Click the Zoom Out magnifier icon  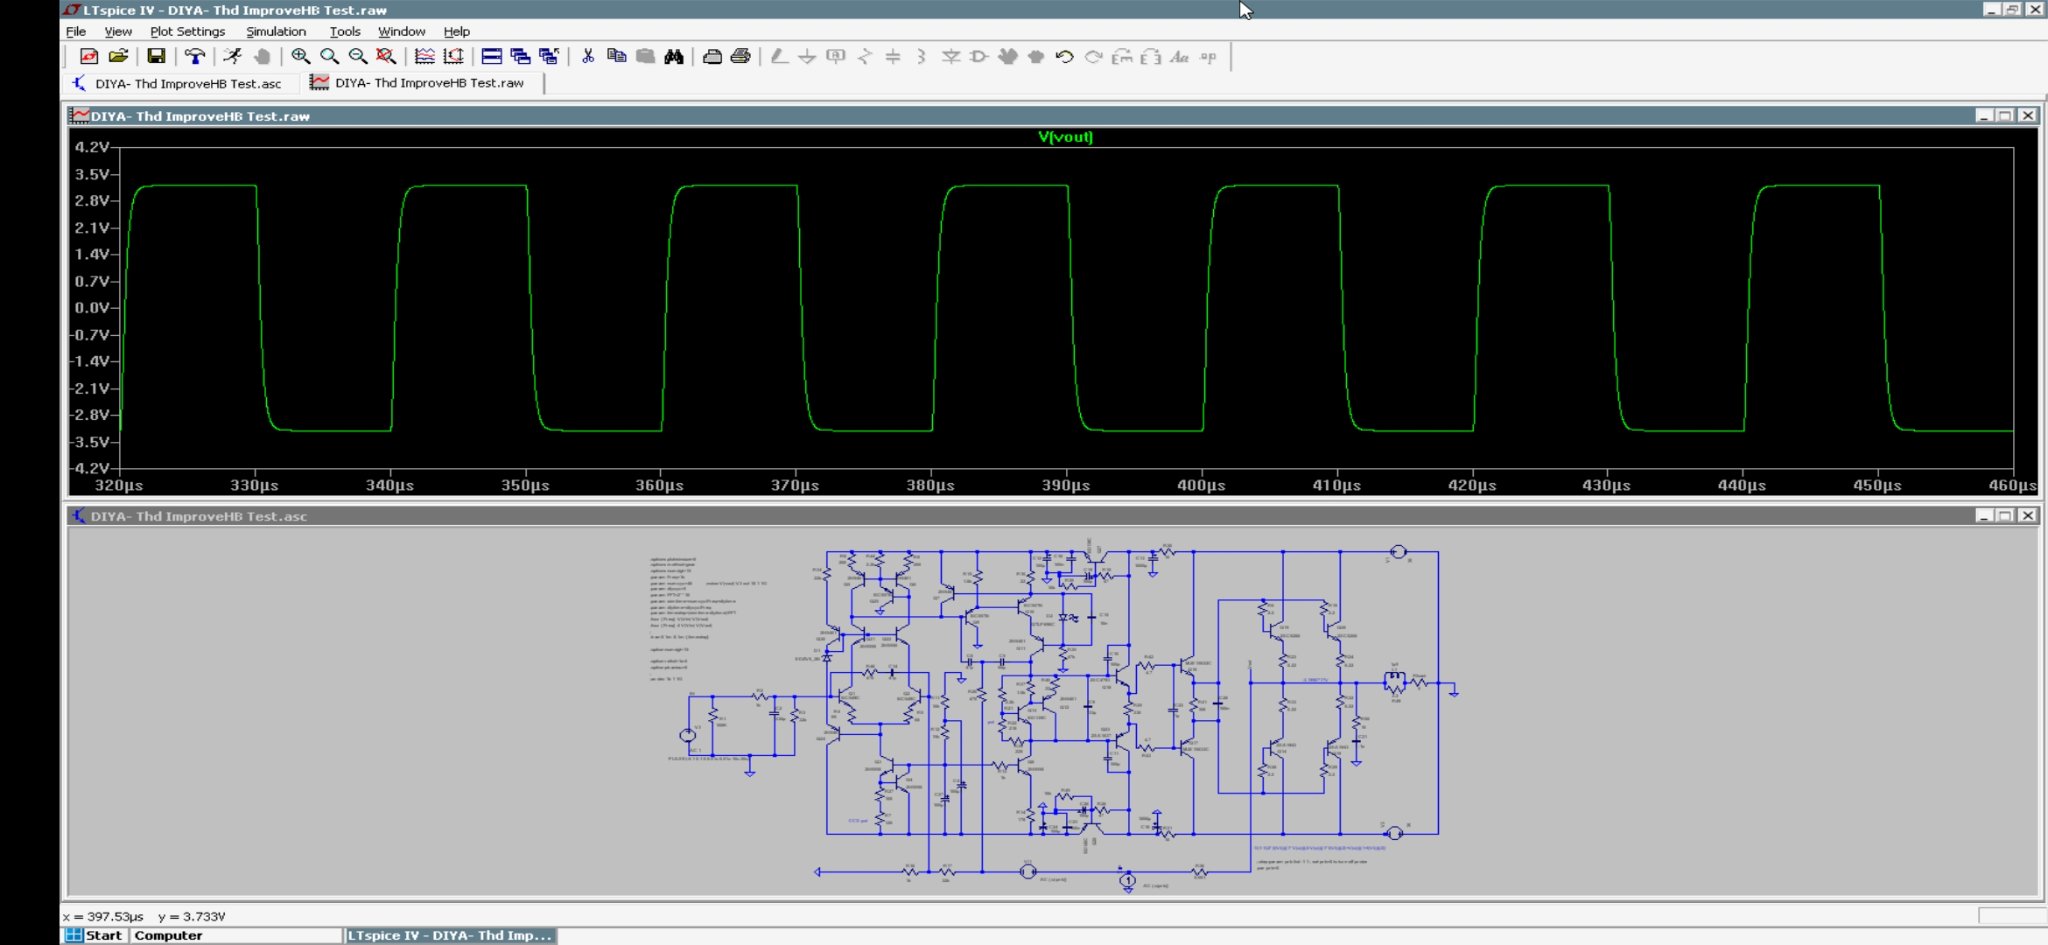coord(357,57)
